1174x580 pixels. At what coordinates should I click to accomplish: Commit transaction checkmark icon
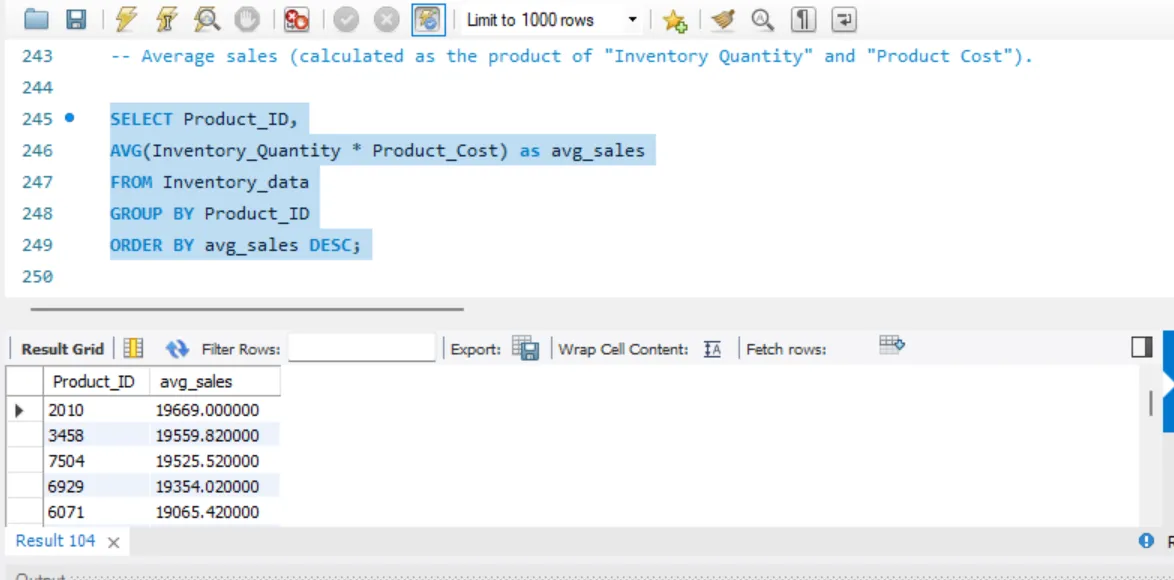346,20
